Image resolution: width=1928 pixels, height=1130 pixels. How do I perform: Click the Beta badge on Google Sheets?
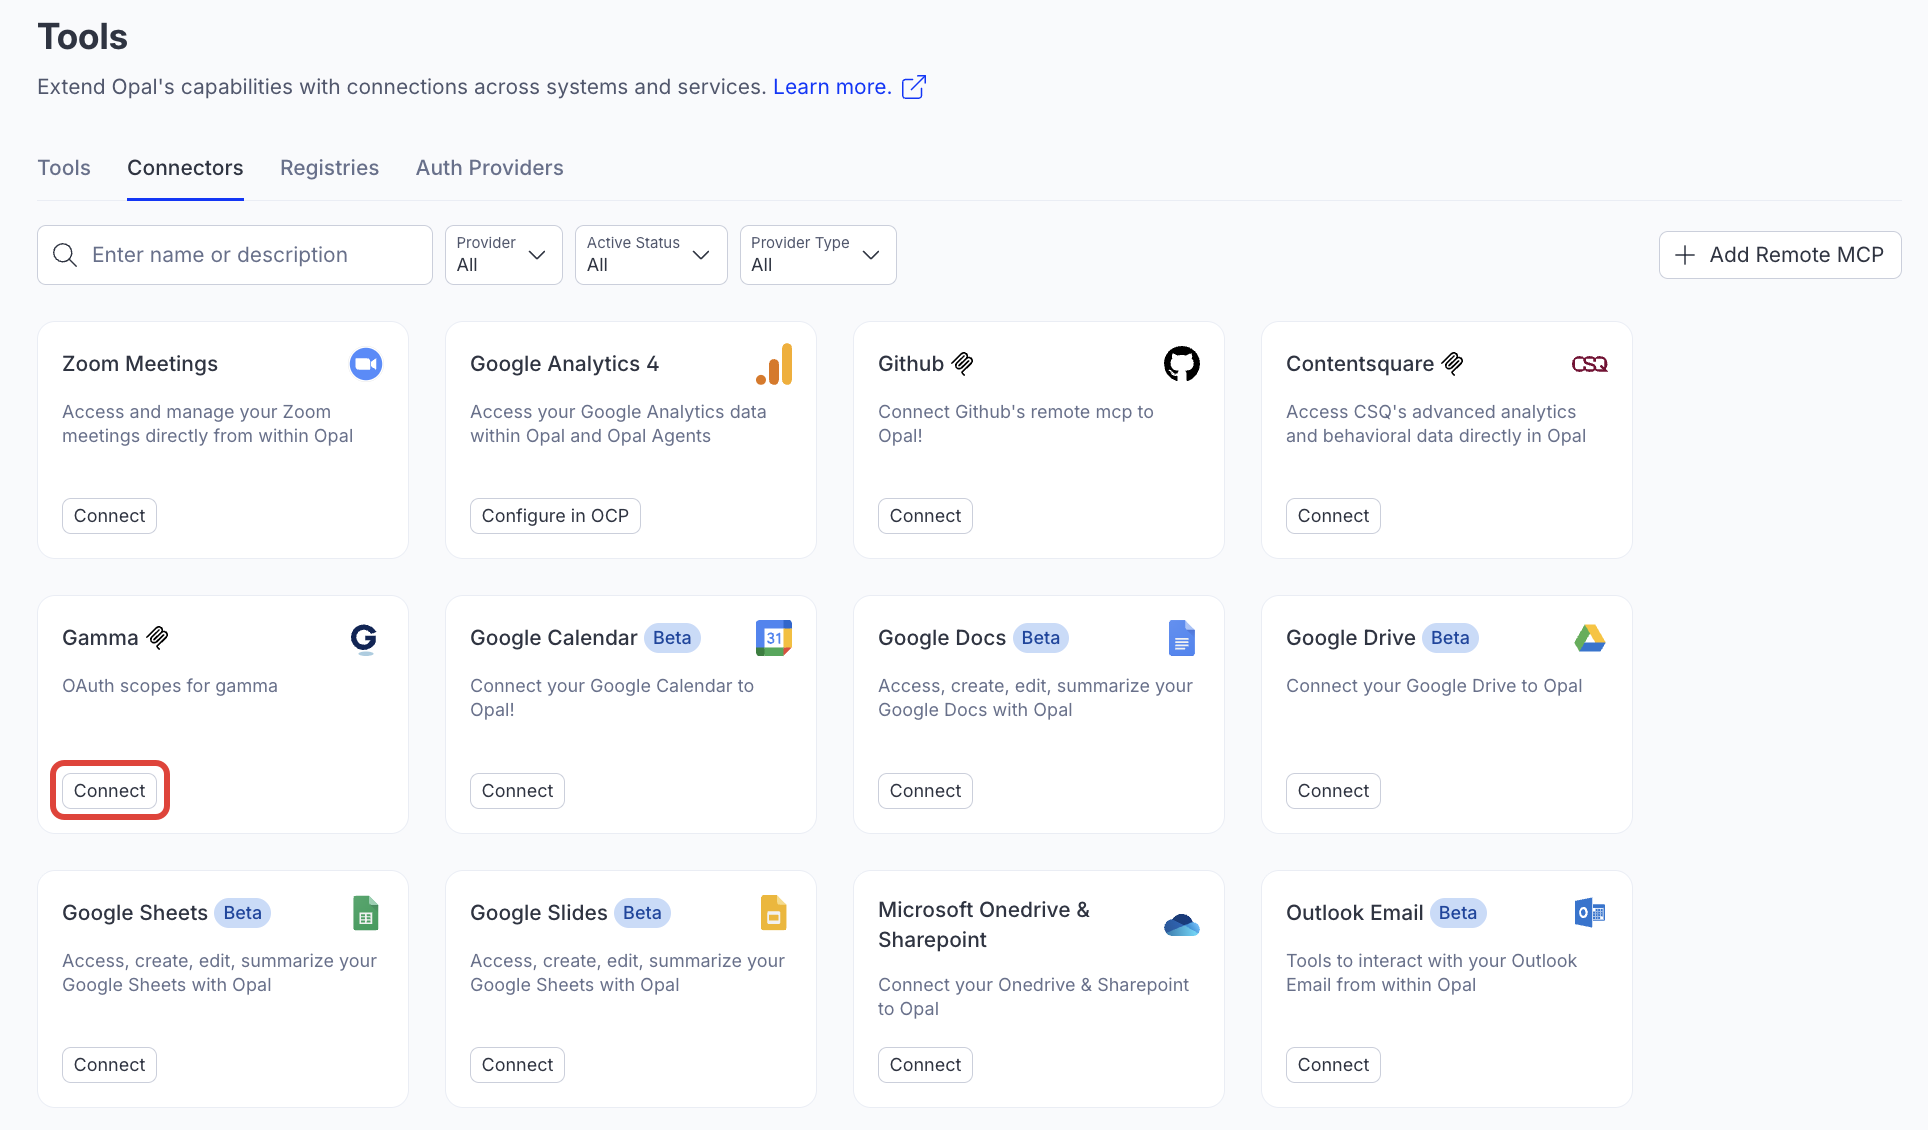point(243,913)
